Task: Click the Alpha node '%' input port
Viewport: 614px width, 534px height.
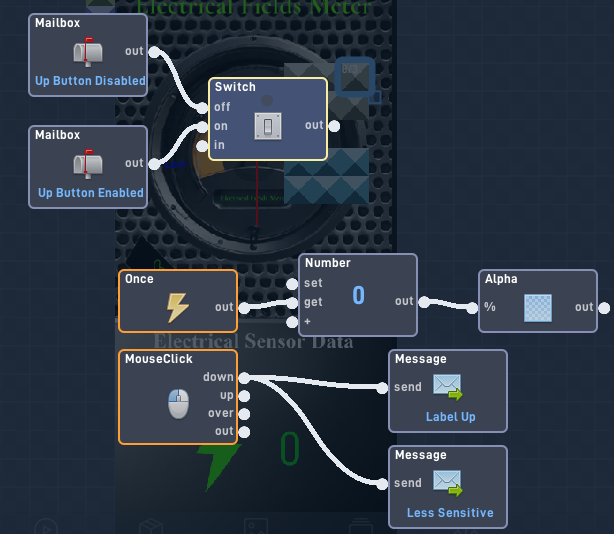Action: tap(472, 308)
